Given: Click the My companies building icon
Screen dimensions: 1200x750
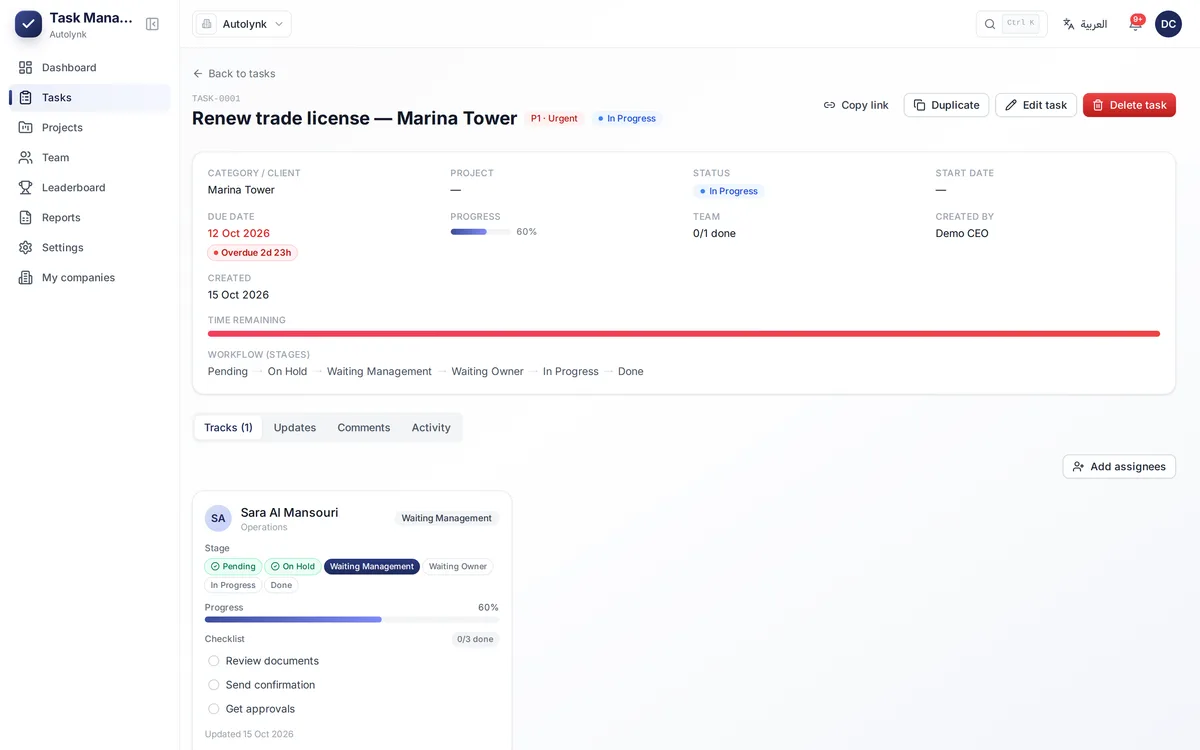Looking at the screenshot, I should (x=26, y=278).
